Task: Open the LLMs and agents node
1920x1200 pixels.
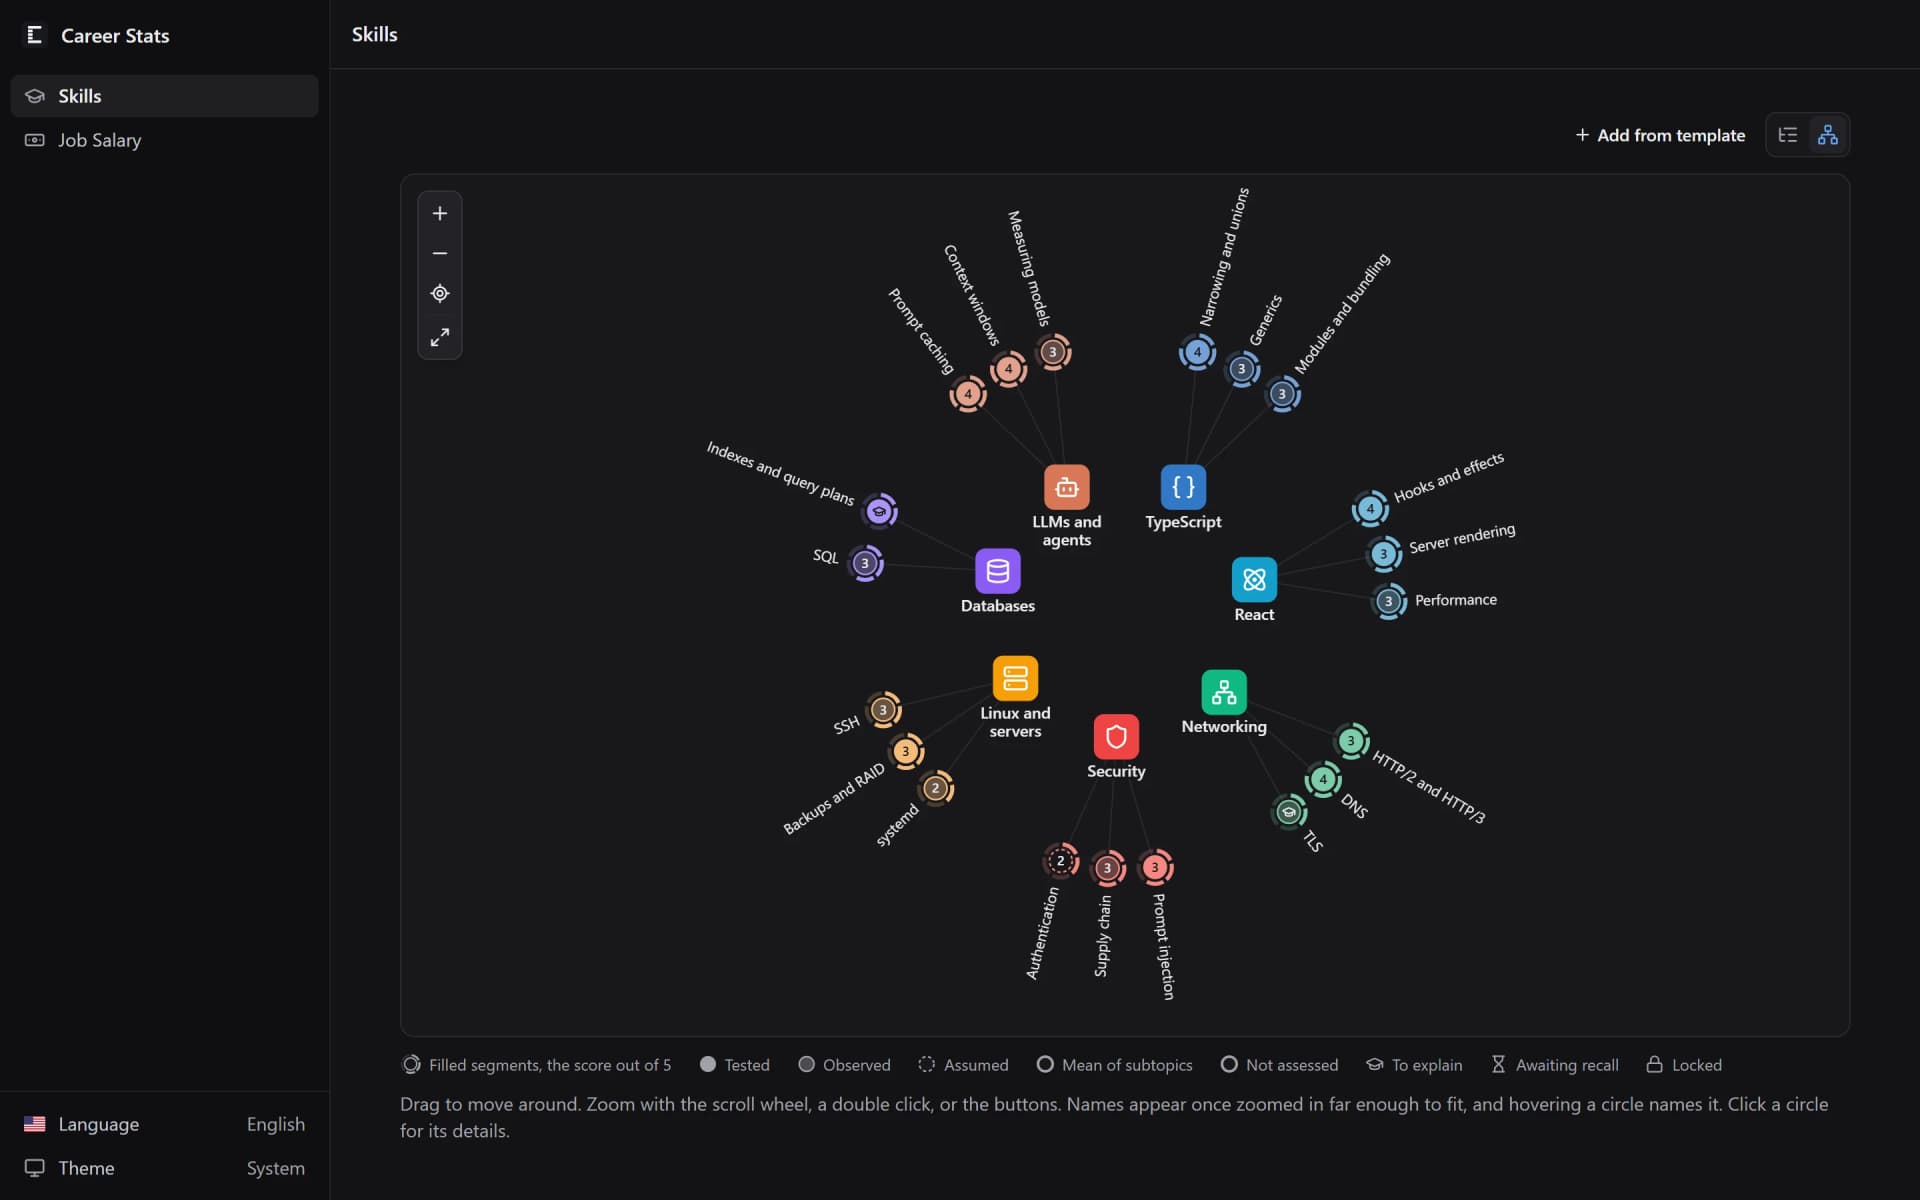Action: (1066, 487)
